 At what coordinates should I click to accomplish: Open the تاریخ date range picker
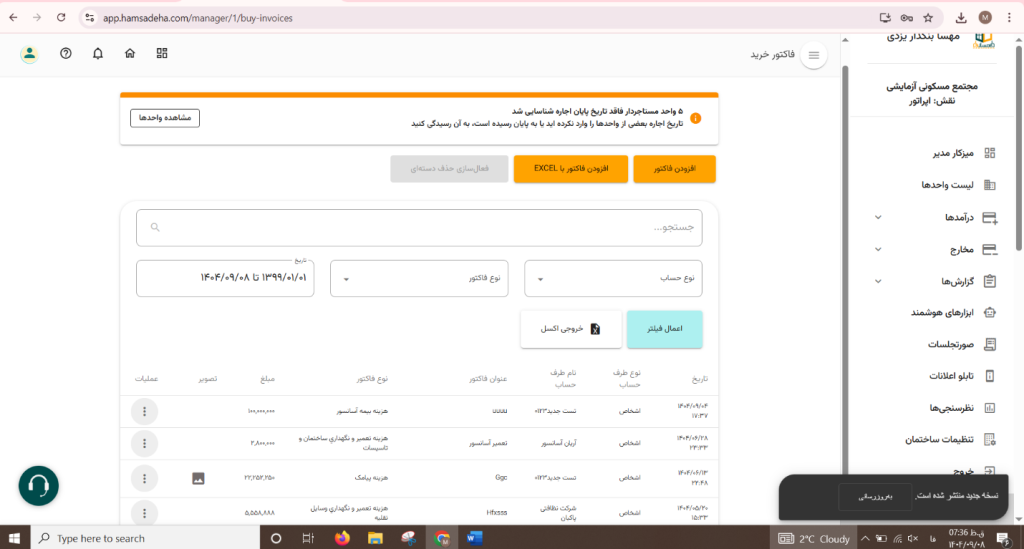(225, 279)
